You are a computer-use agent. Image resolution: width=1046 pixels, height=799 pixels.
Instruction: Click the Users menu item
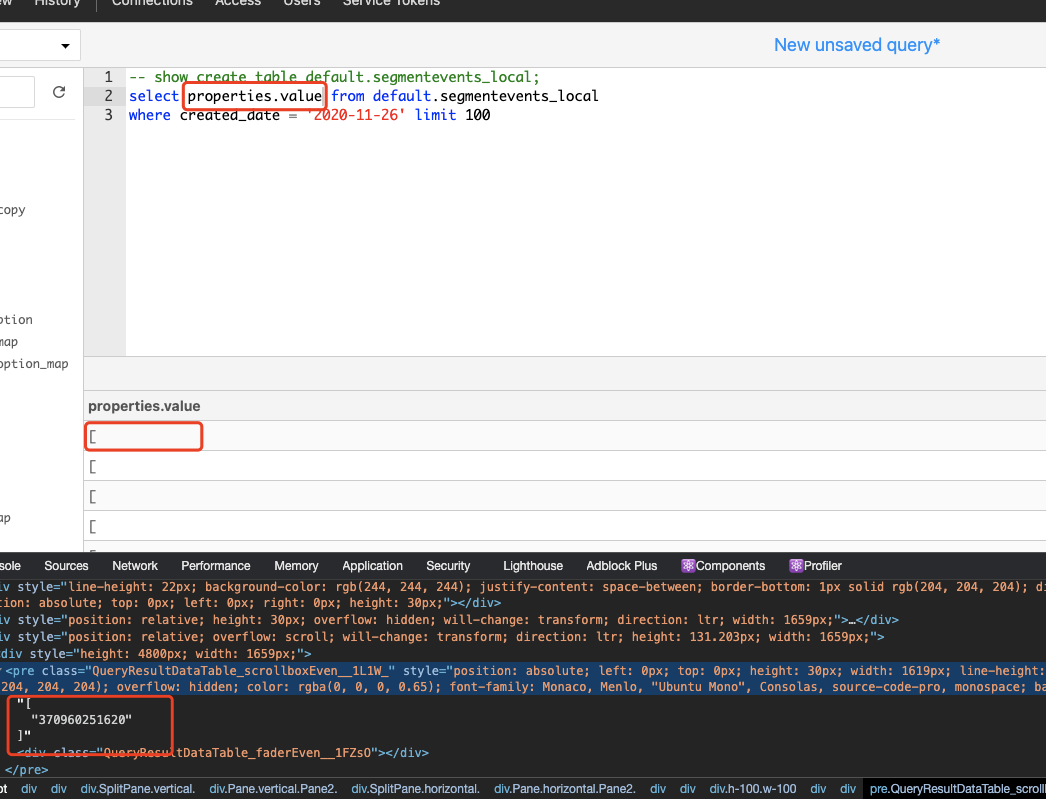pyautogui.click(x=301, y=3)
